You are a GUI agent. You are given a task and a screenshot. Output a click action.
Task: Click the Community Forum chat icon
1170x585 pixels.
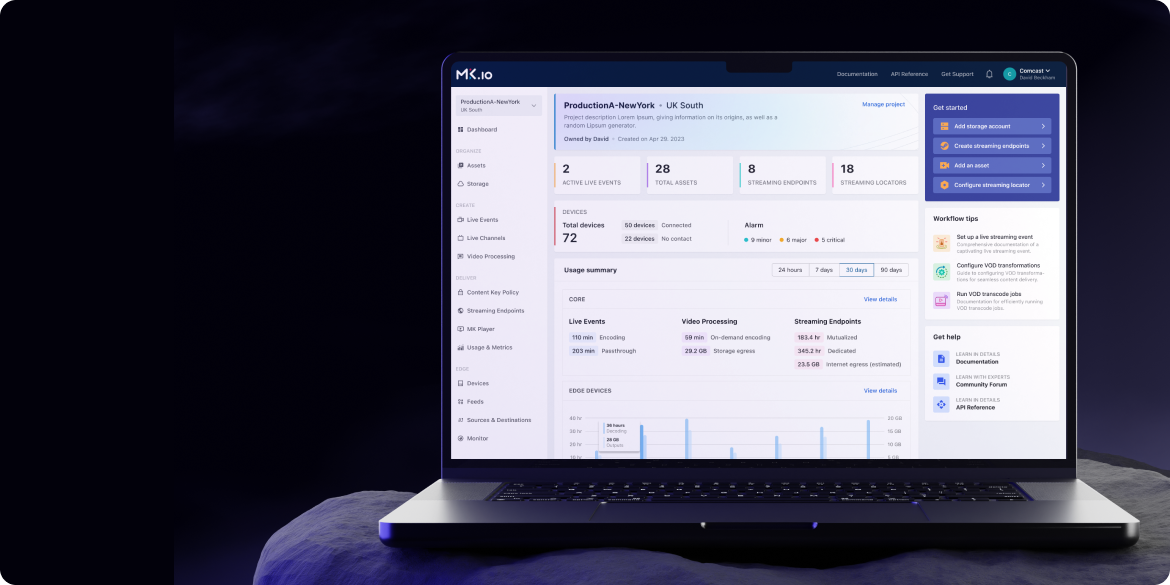click(941, 382)
